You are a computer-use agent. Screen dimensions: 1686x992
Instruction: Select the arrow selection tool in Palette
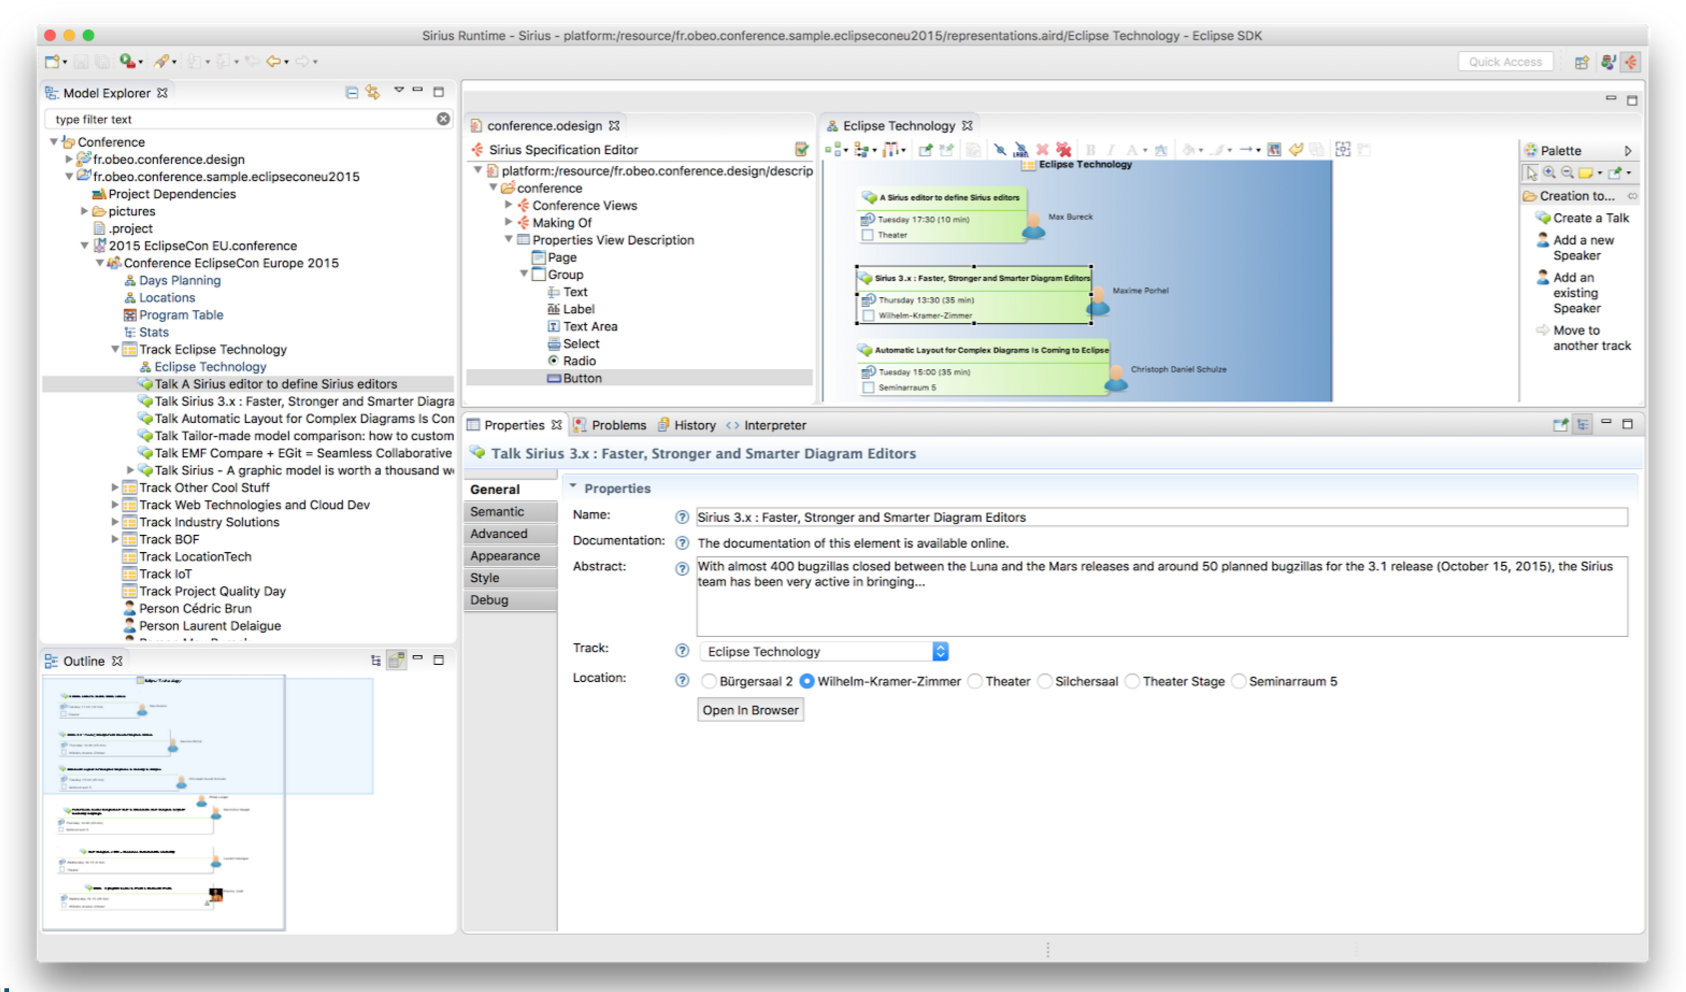[1531, 173]
